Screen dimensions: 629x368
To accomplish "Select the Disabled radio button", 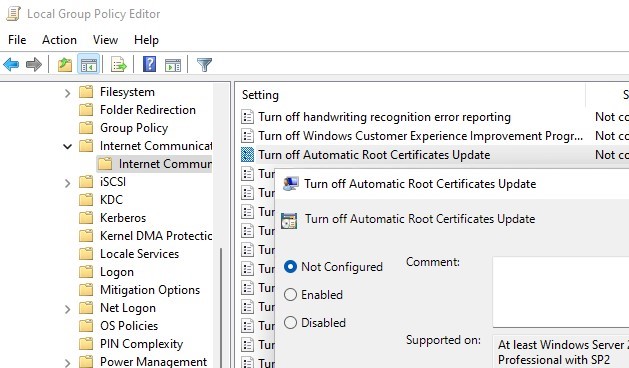I will [290, 323].
